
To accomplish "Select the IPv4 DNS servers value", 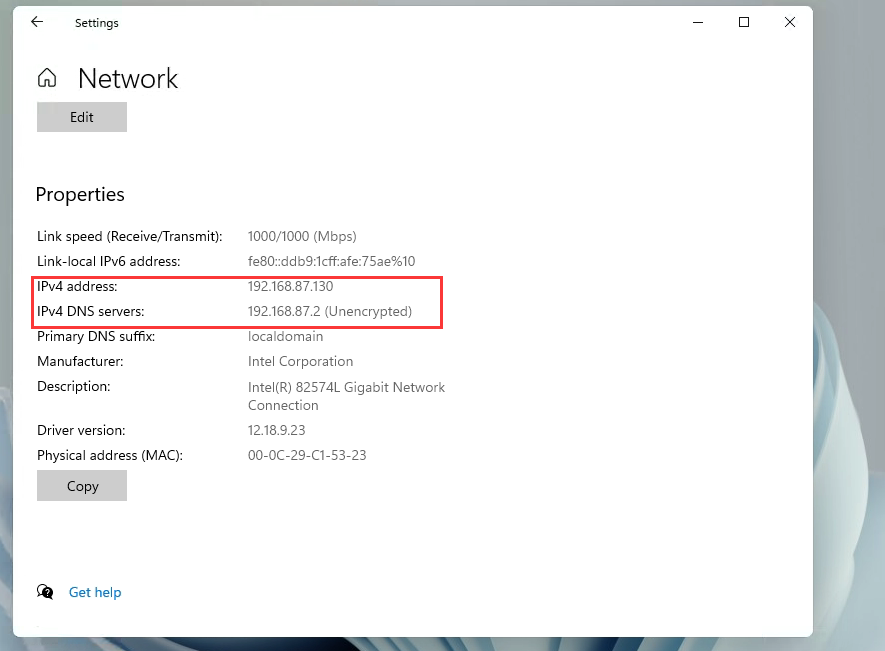I will [x=329, y=311].
